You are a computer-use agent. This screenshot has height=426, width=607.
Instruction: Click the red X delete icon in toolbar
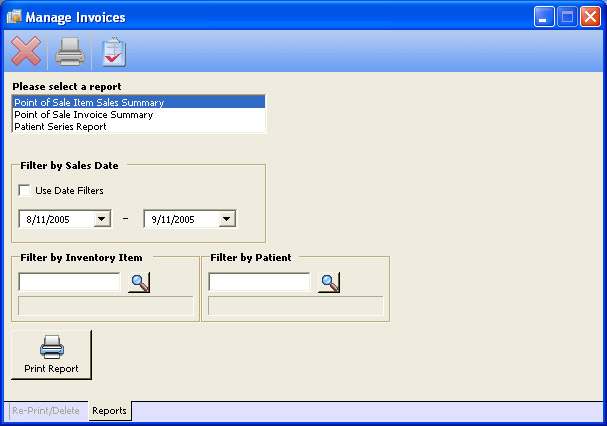tap(26, 52)
